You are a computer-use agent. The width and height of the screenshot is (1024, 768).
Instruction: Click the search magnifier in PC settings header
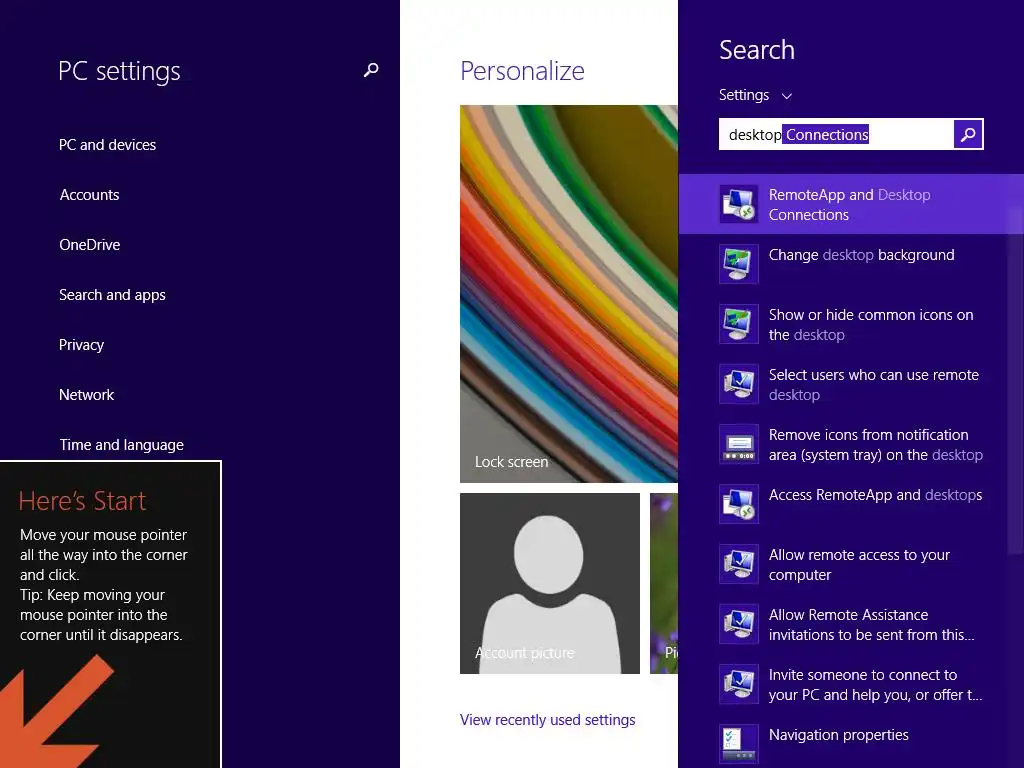click(371, 70)
